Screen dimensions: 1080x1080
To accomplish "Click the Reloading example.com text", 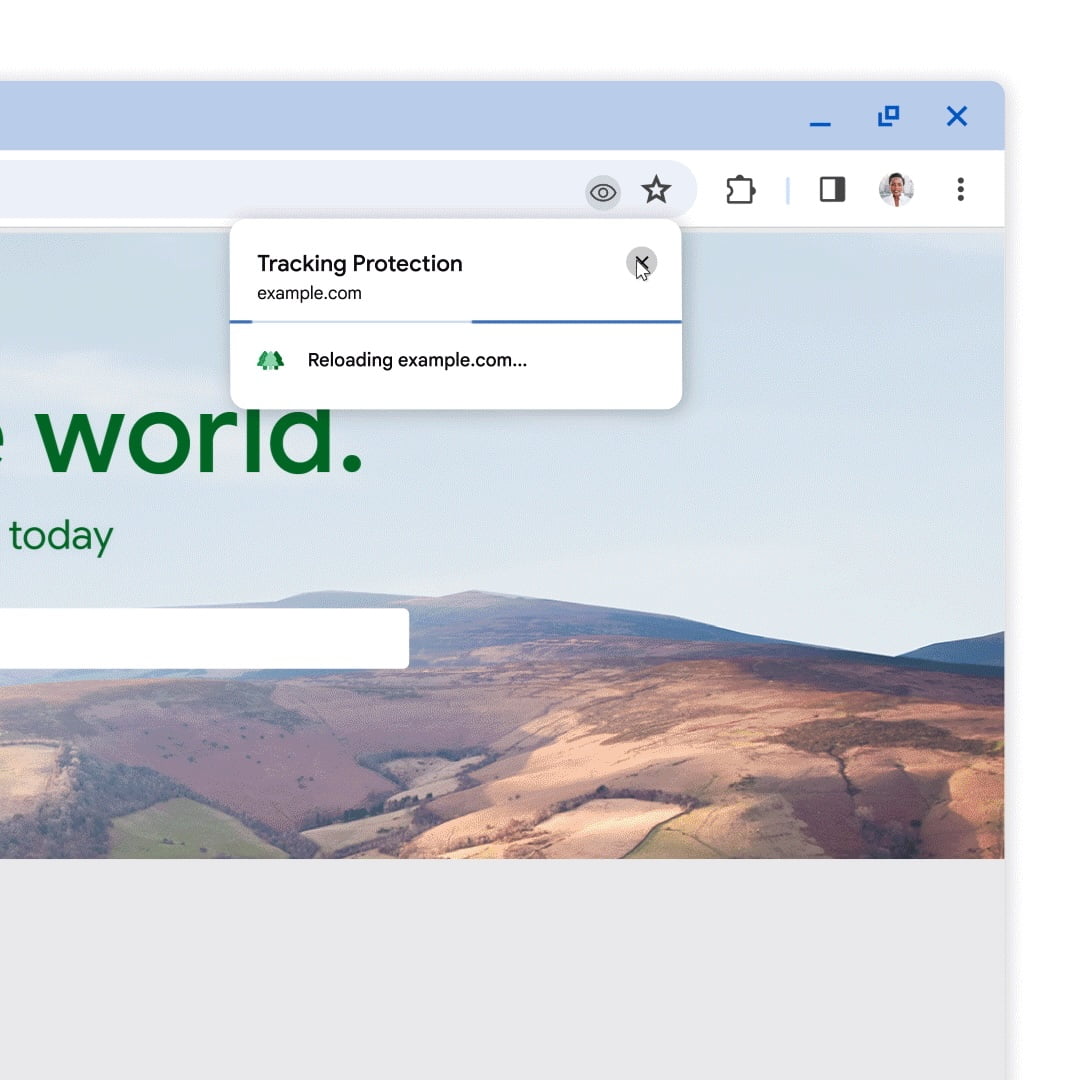I will (x=418, y=360).
